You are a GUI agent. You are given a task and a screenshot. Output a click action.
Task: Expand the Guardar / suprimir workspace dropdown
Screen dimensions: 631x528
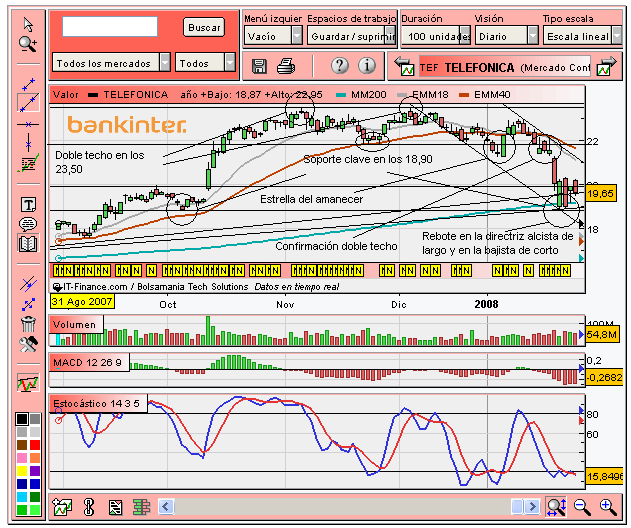click(x=351, y=36)
